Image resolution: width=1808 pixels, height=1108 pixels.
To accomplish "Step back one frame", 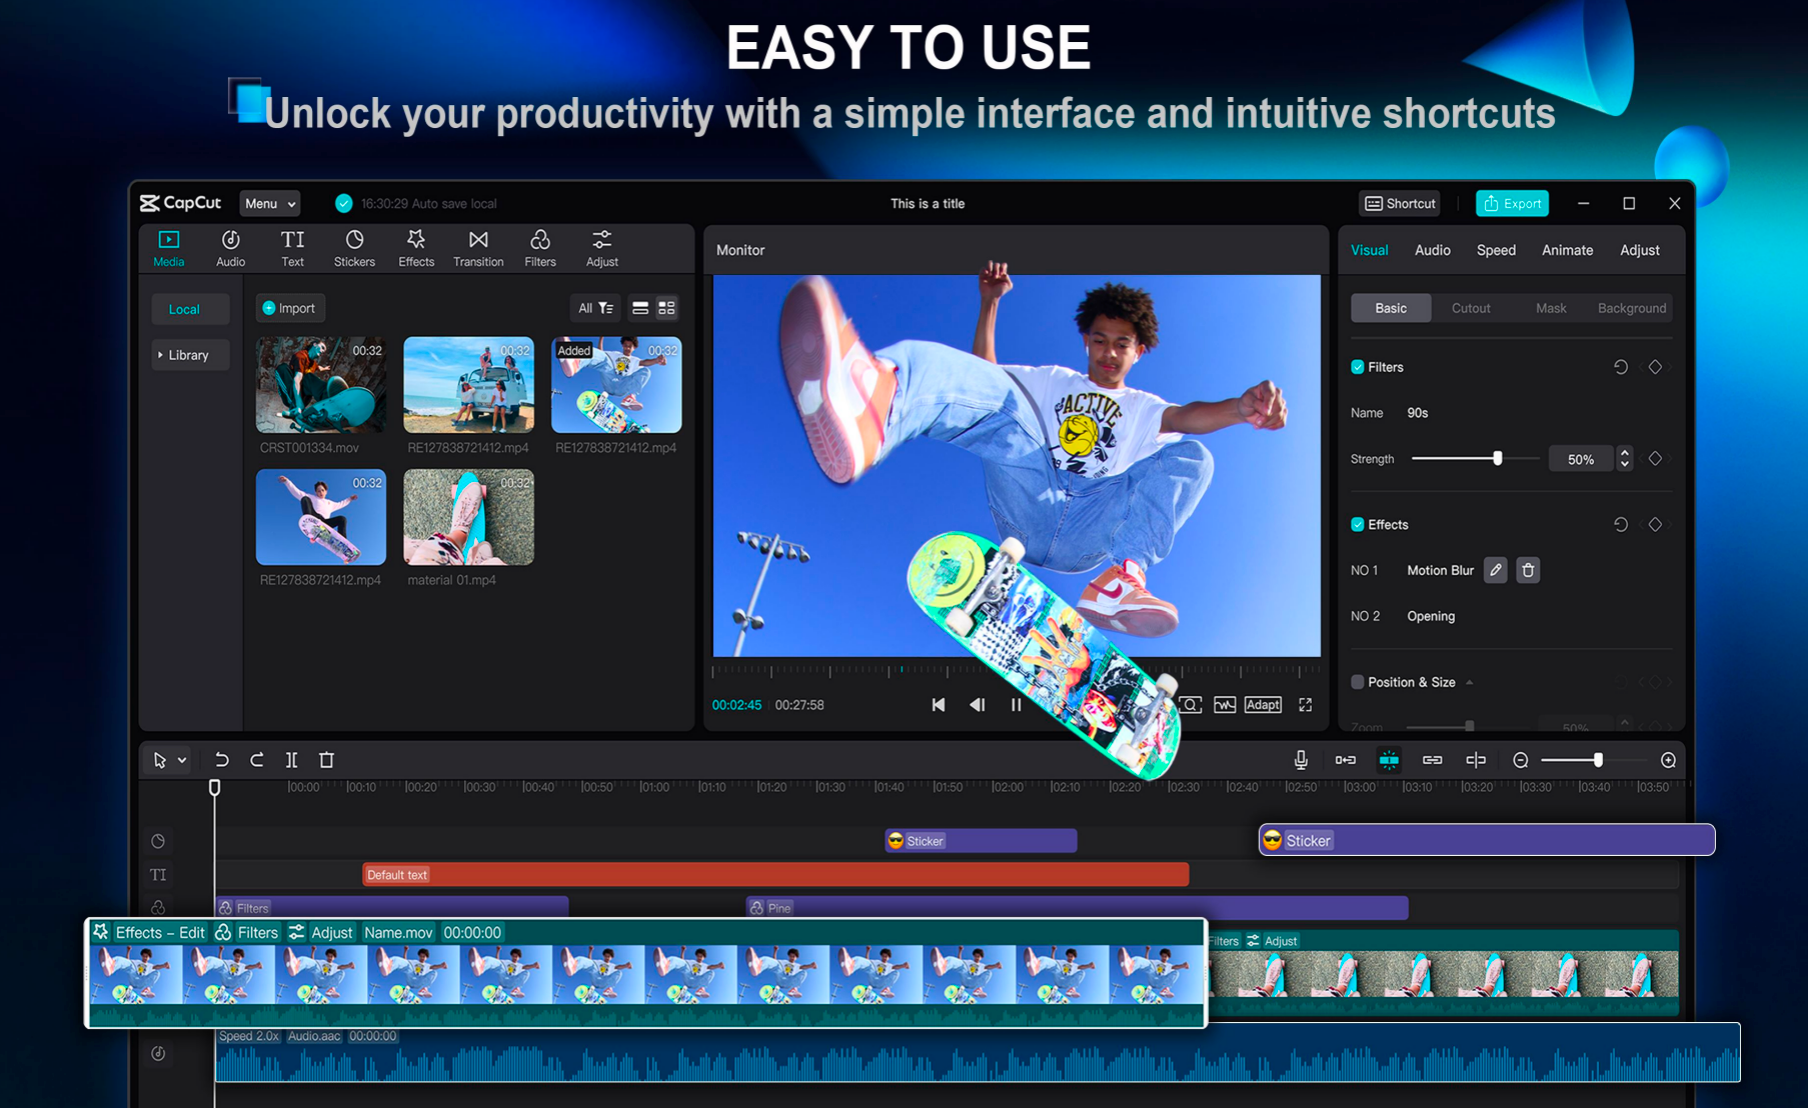I will [977, 705].
